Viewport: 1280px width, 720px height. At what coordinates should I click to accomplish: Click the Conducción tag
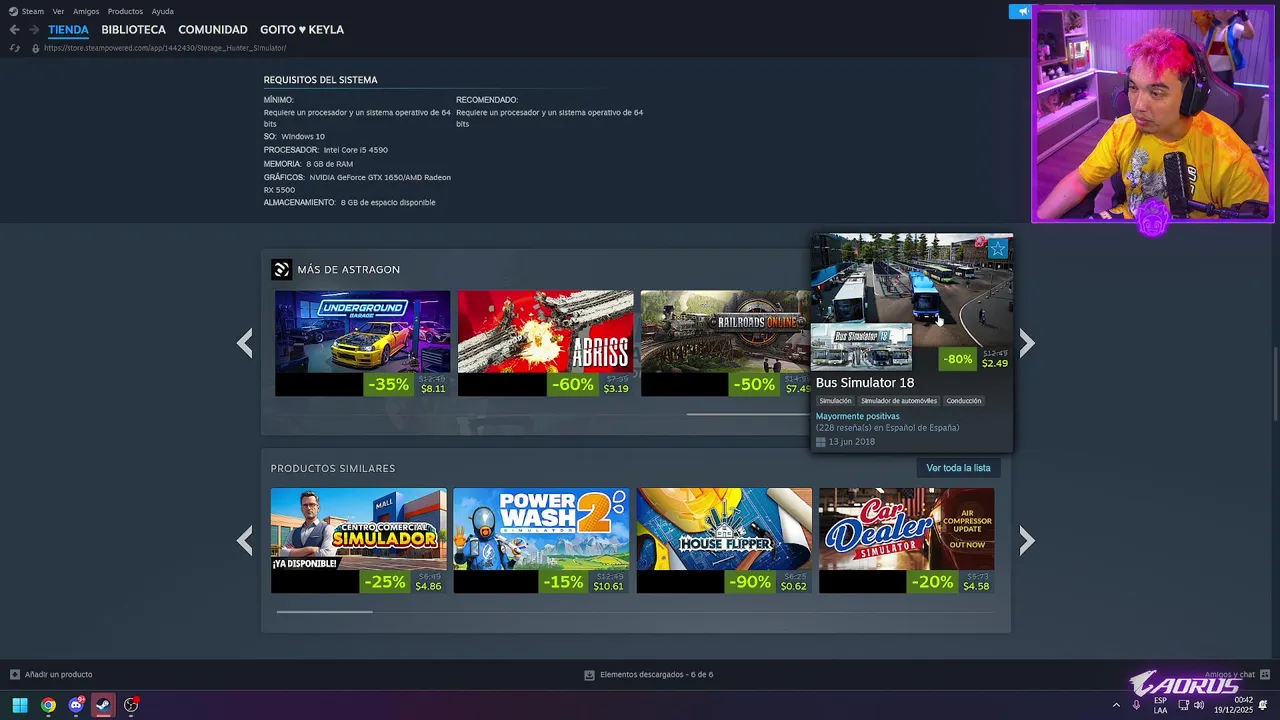tap(964, 401)
